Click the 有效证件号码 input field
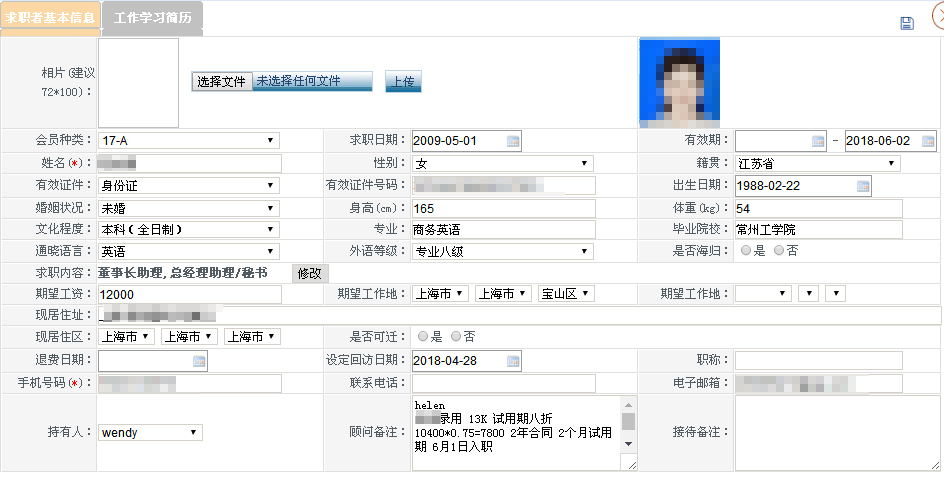Viewport: 944px width, 477px height. click(503, 186)
